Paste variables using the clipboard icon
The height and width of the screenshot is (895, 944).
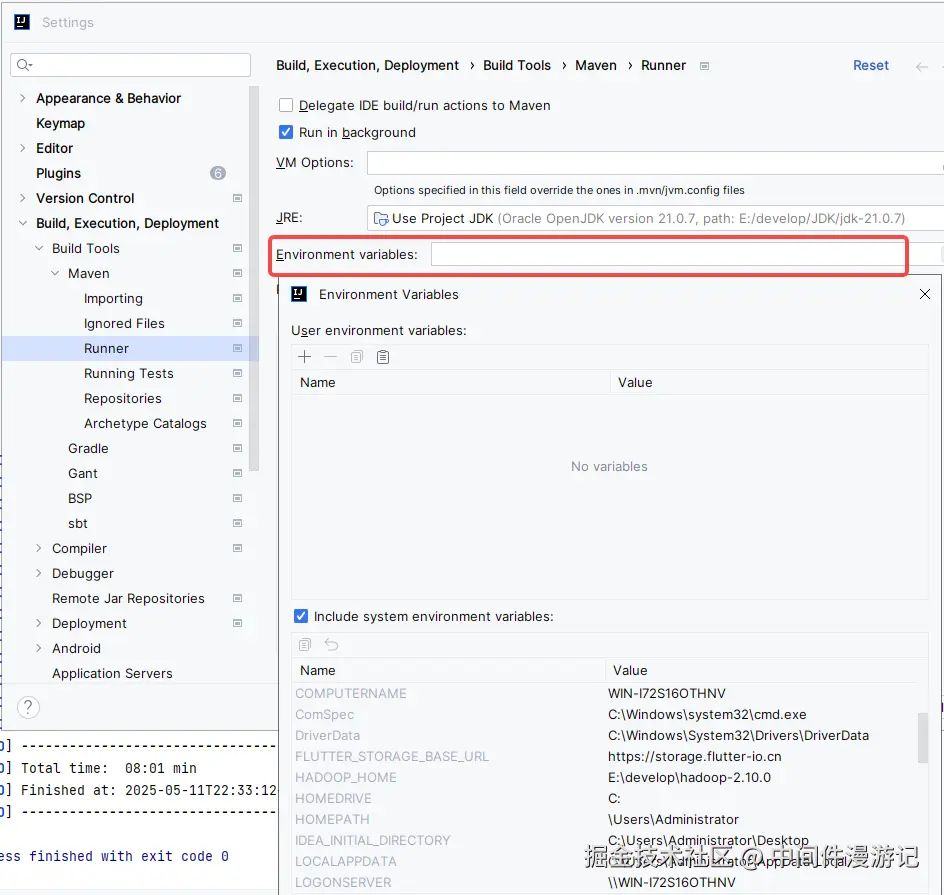(383, 357)
